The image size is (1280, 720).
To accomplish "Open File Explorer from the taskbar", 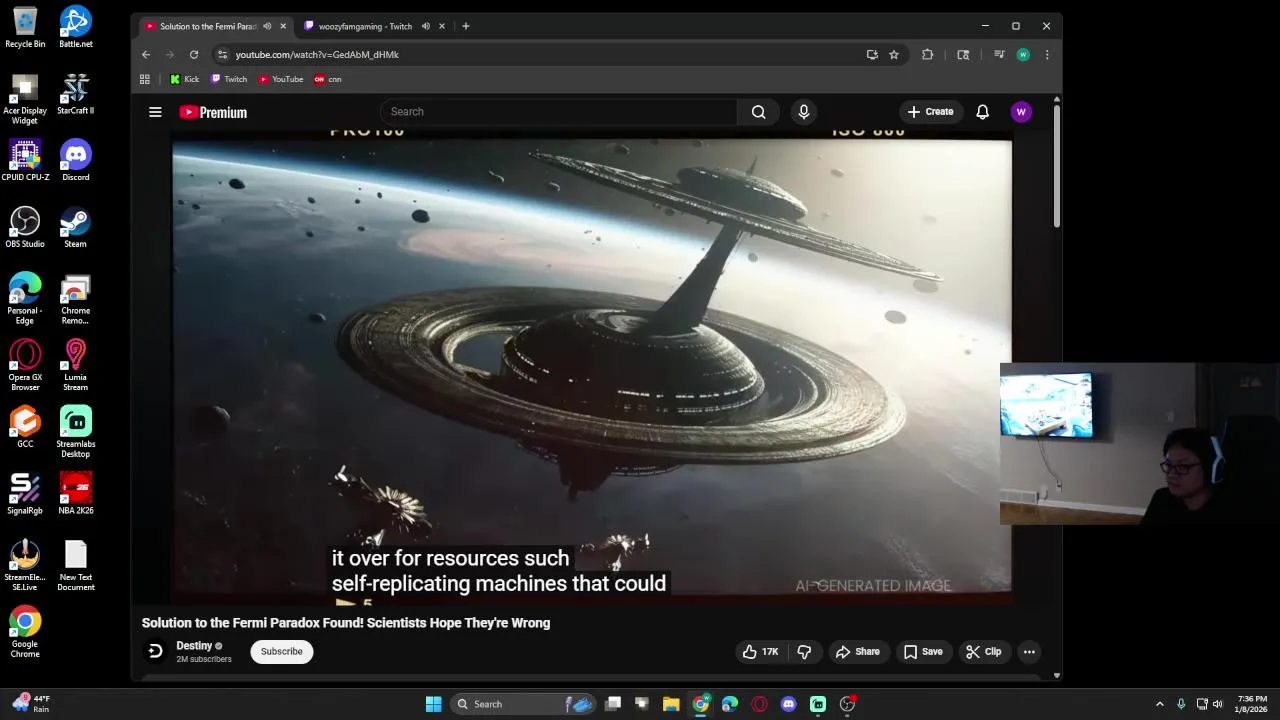I will [x=671, y=704].
